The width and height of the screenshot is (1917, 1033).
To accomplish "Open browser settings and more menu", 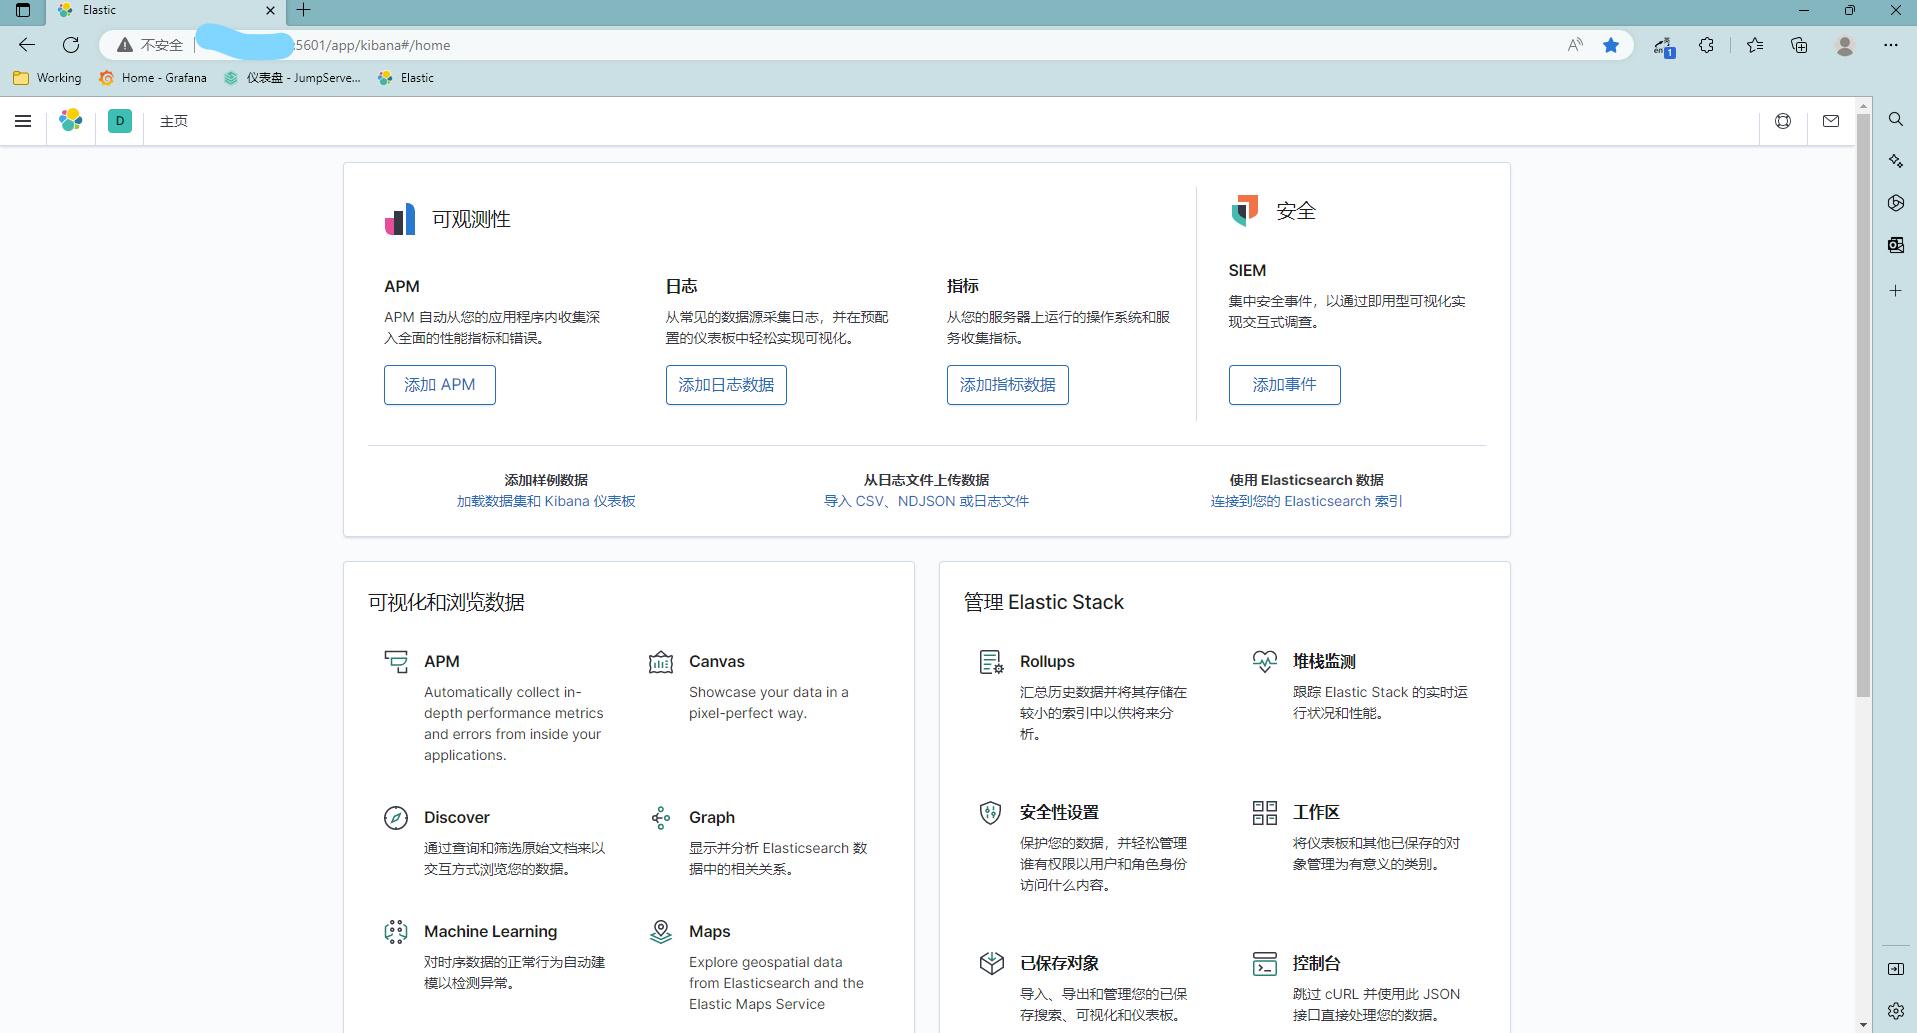I will (x=1890, y=45).
